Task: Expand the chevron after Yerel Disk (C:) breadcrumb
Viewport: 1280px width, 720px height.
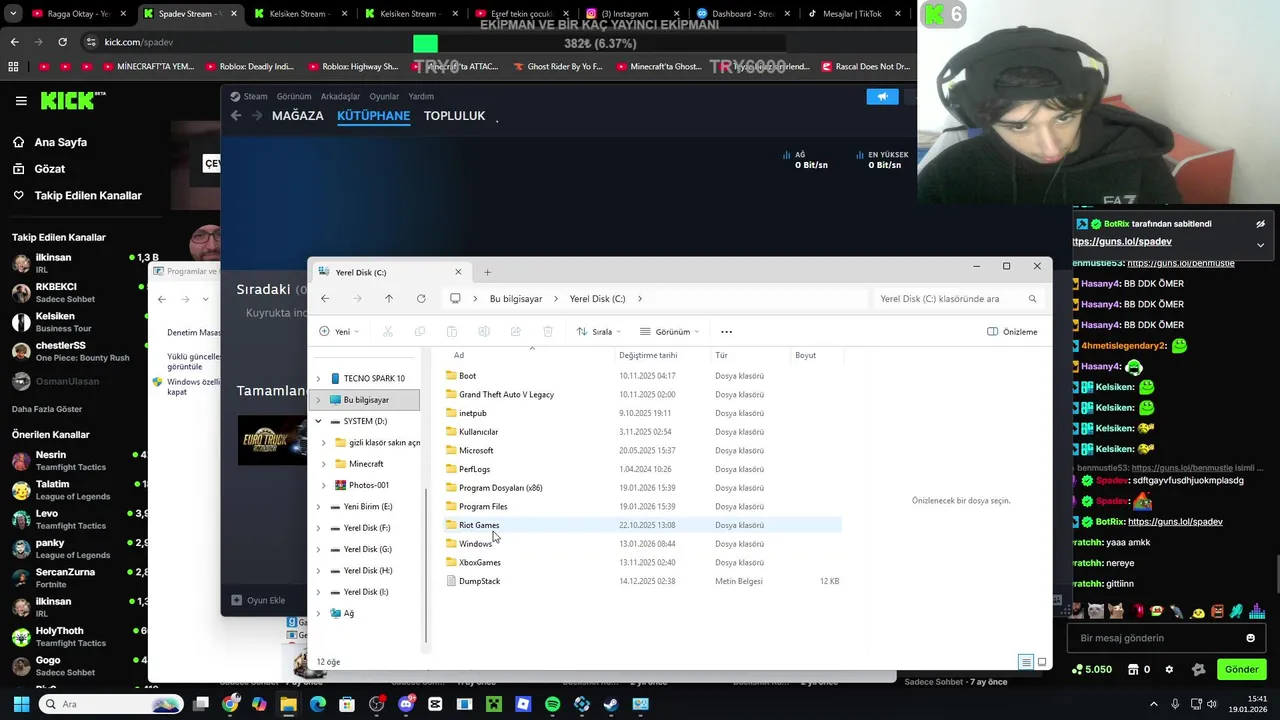Action: [x=639, y=299]
